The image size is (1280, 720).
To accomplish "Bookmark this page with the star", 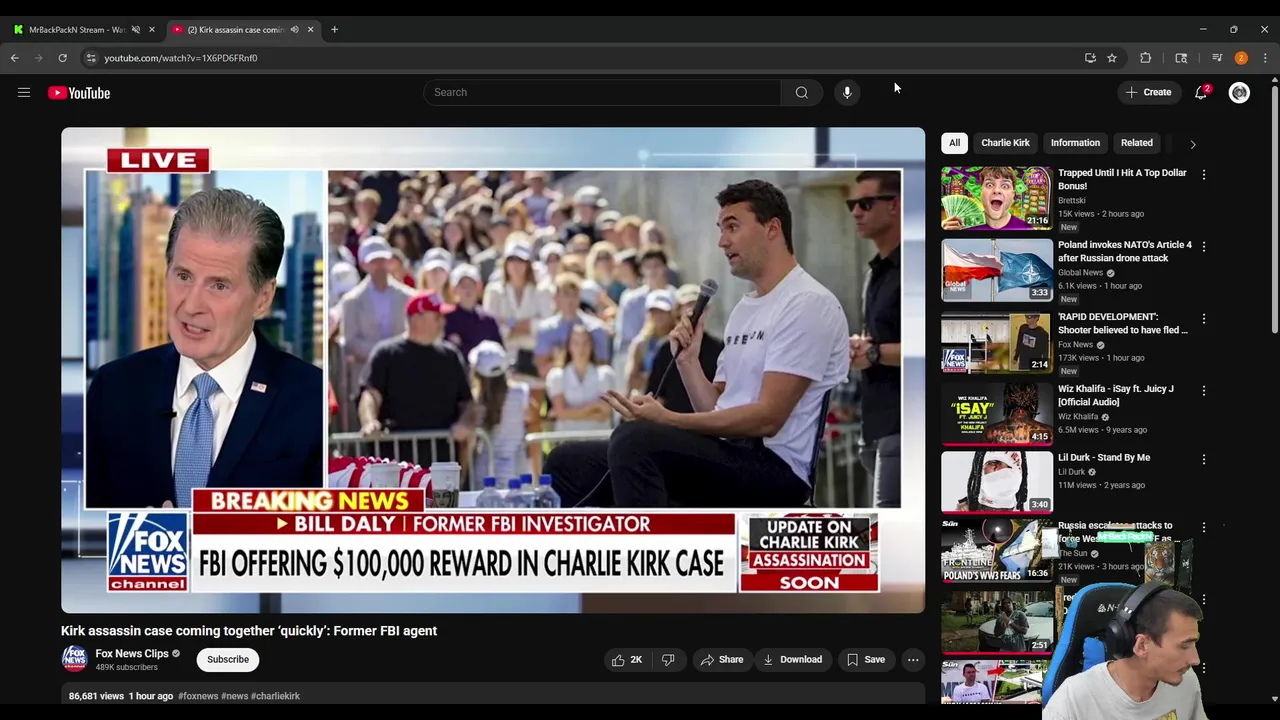I will coord(1112,58).
